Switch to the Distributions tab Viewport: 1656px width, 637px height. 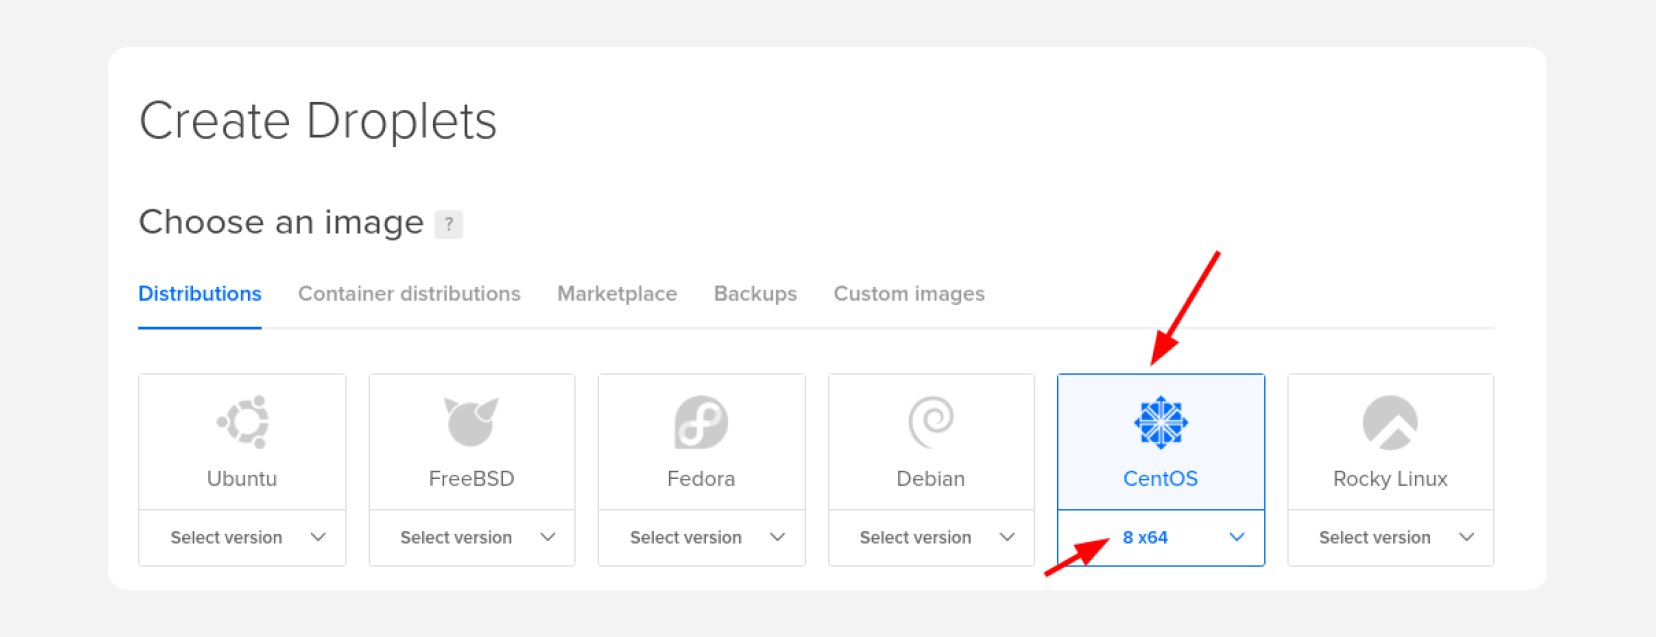pyautogui.click(x=200, y=294)
